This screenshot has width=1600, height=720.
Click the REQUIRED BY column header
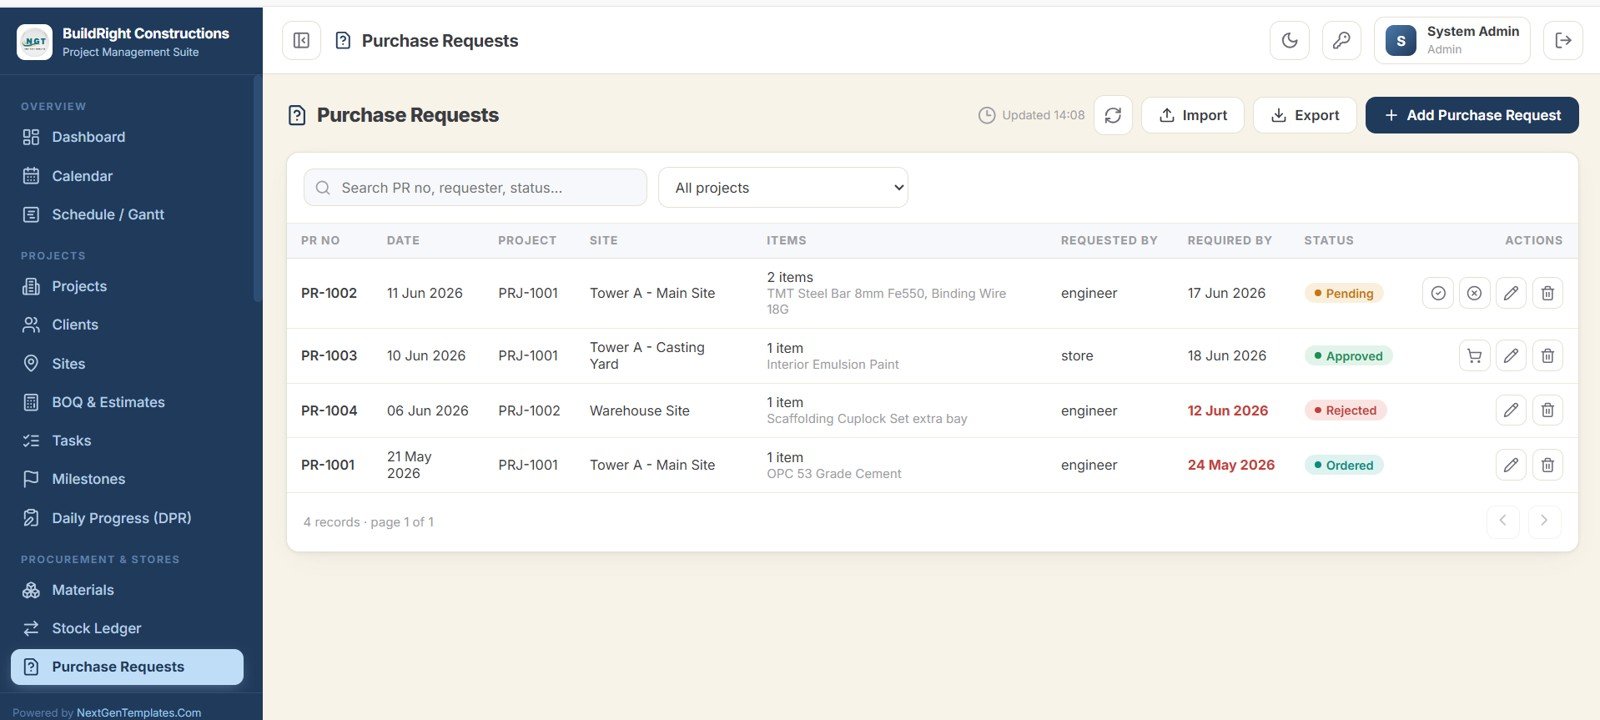tap(1230, 241)
